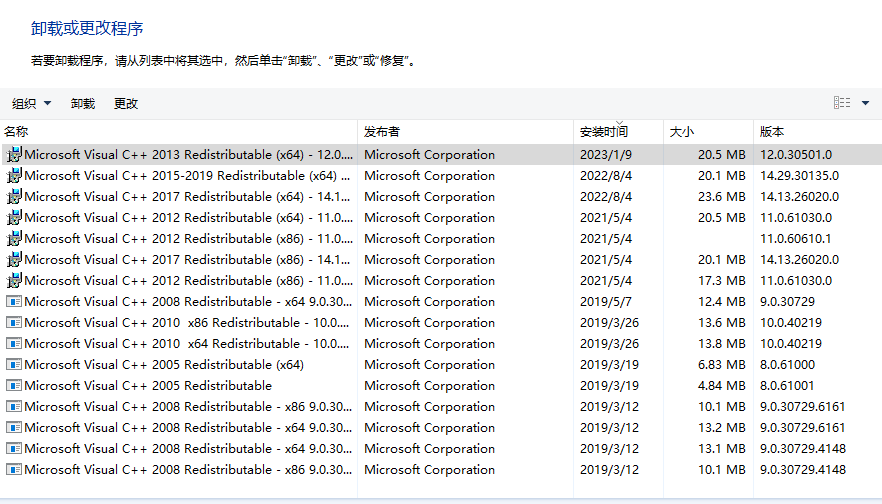Click the installer icon for Visual C++ 2013 x64
882x504 pixels.
click(14, 154)
